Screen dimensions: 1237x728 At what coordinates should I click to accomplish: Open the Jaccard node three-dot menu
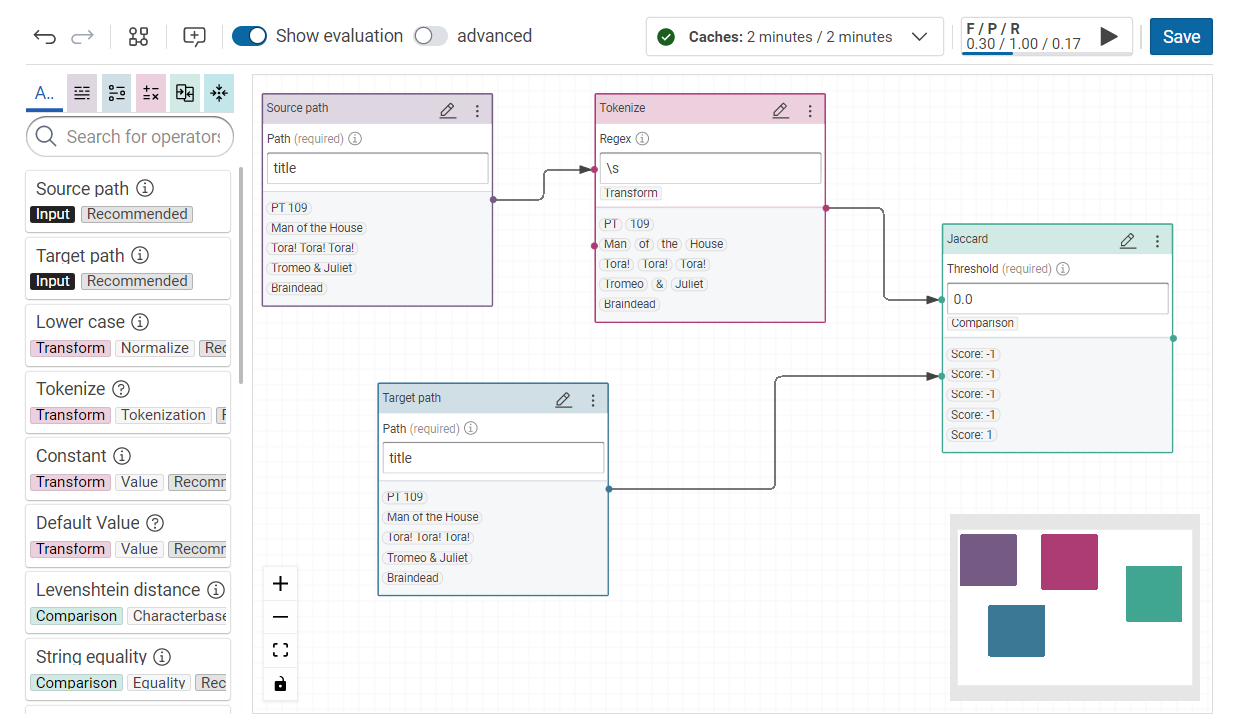[1157, 241]
